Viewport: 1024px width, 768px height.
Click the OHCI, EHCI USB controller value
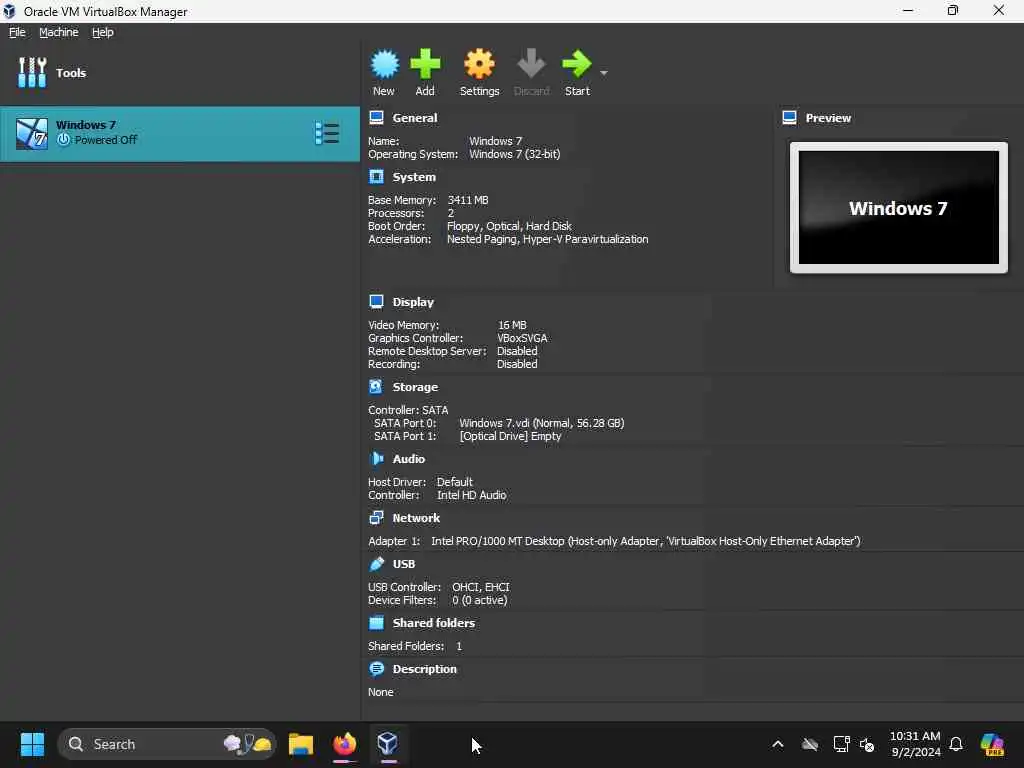(481, 587)
